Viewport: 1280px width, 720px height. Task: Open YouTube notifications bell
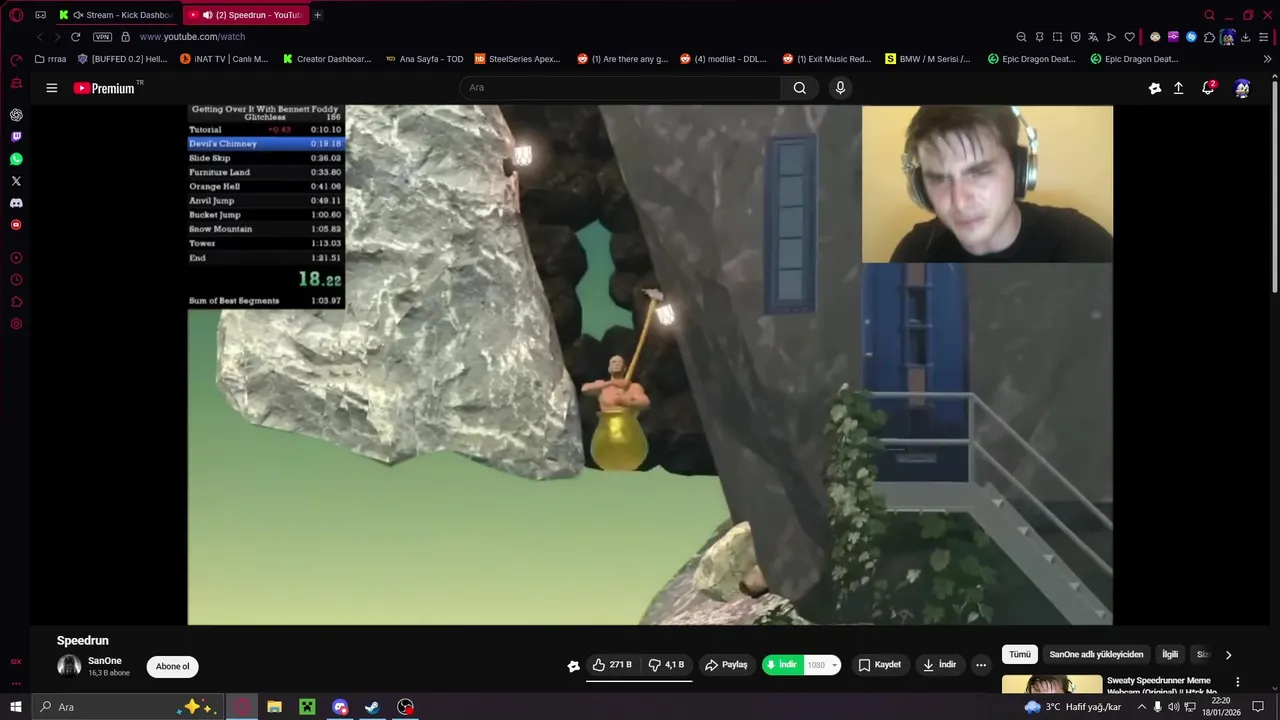click(1208, 88)
